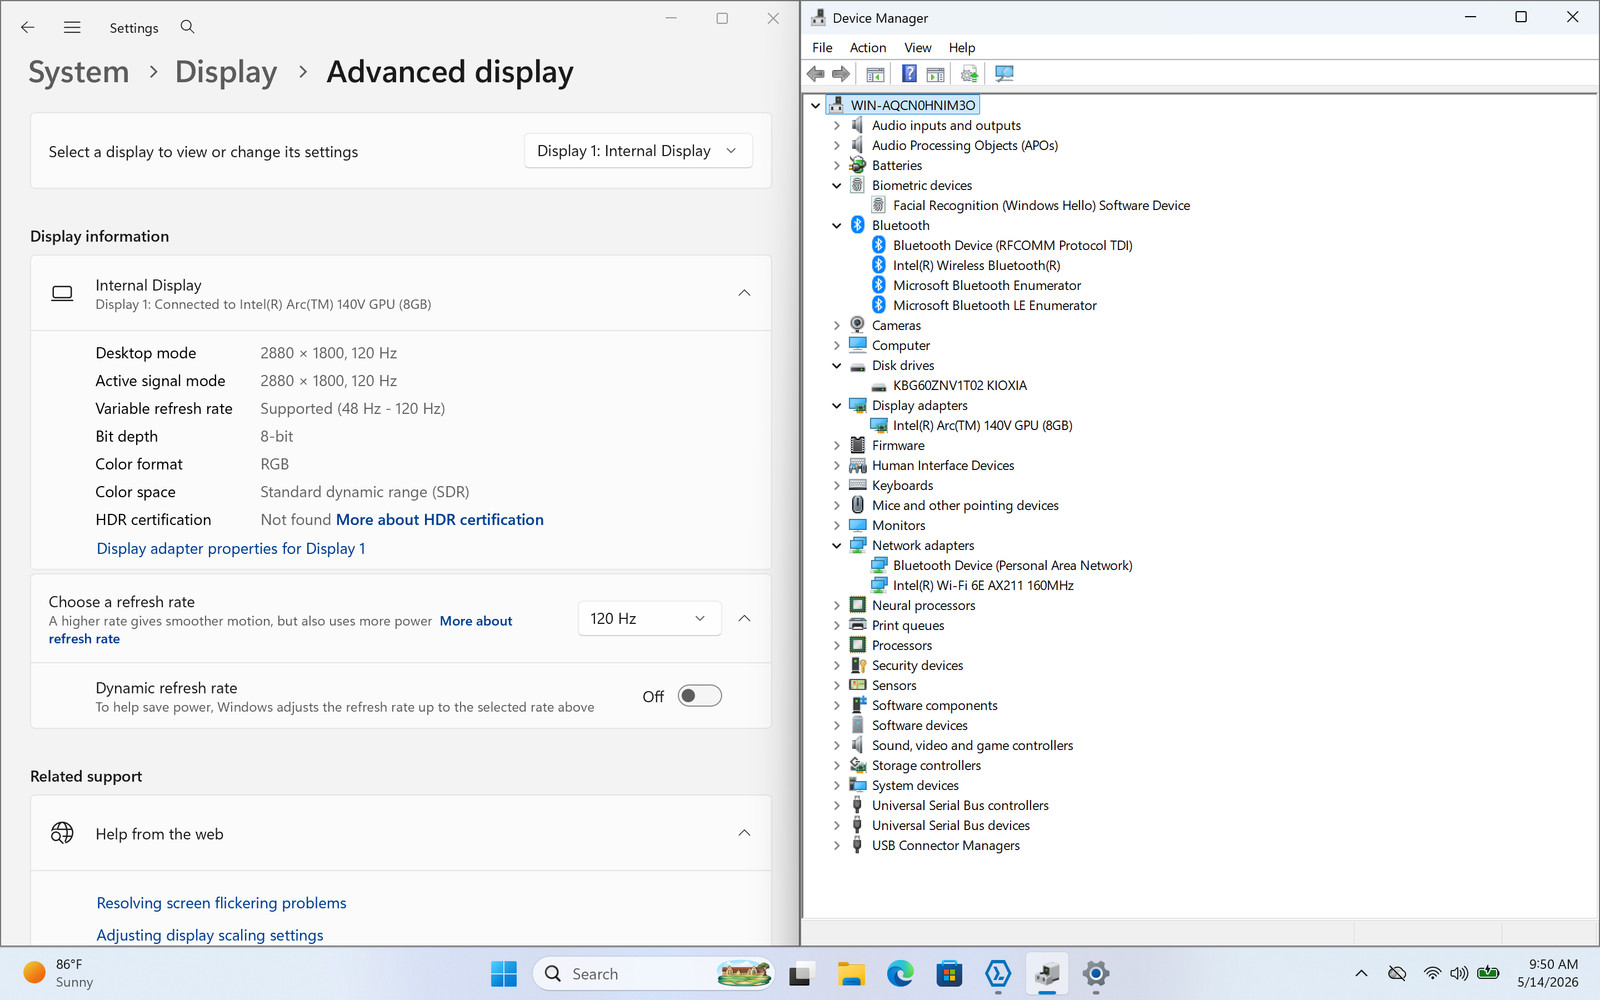
Task: Open the Task View taskbar icon
Action: 801,973
